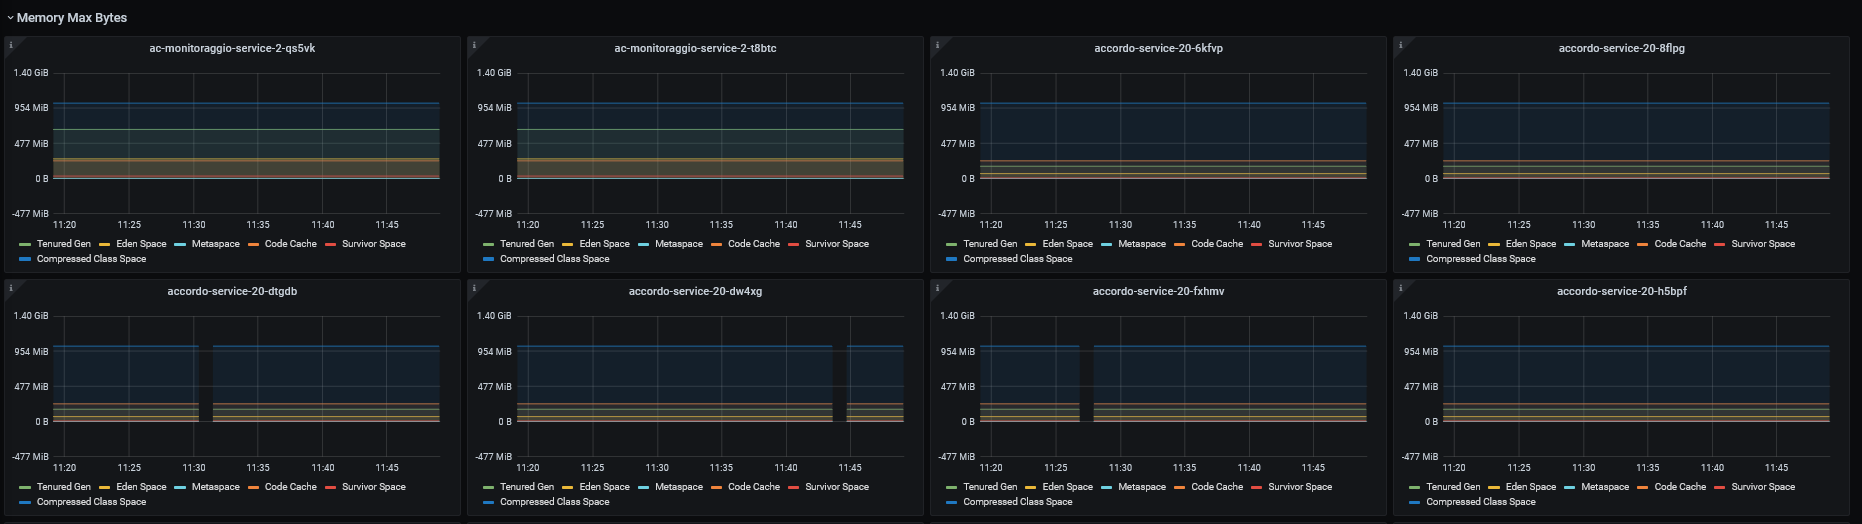This screenshot has width=1862, height=524.
Task: Click Code Cache label in accordo-service-20-fxhmv legend
Action: click(1217, 487)
